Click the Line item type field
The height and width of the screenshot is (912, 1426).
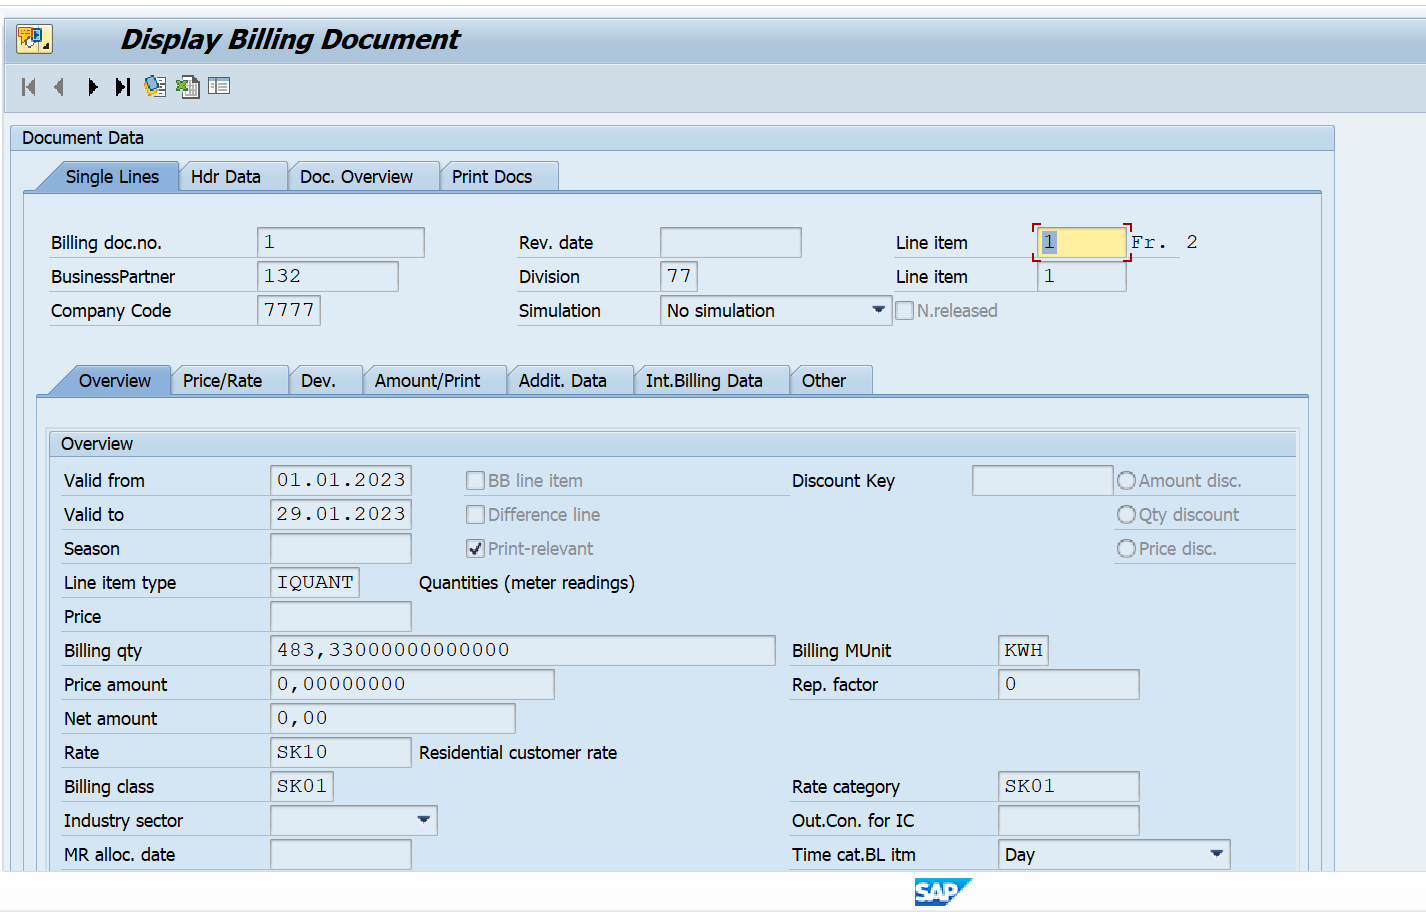tap(315, 583)
